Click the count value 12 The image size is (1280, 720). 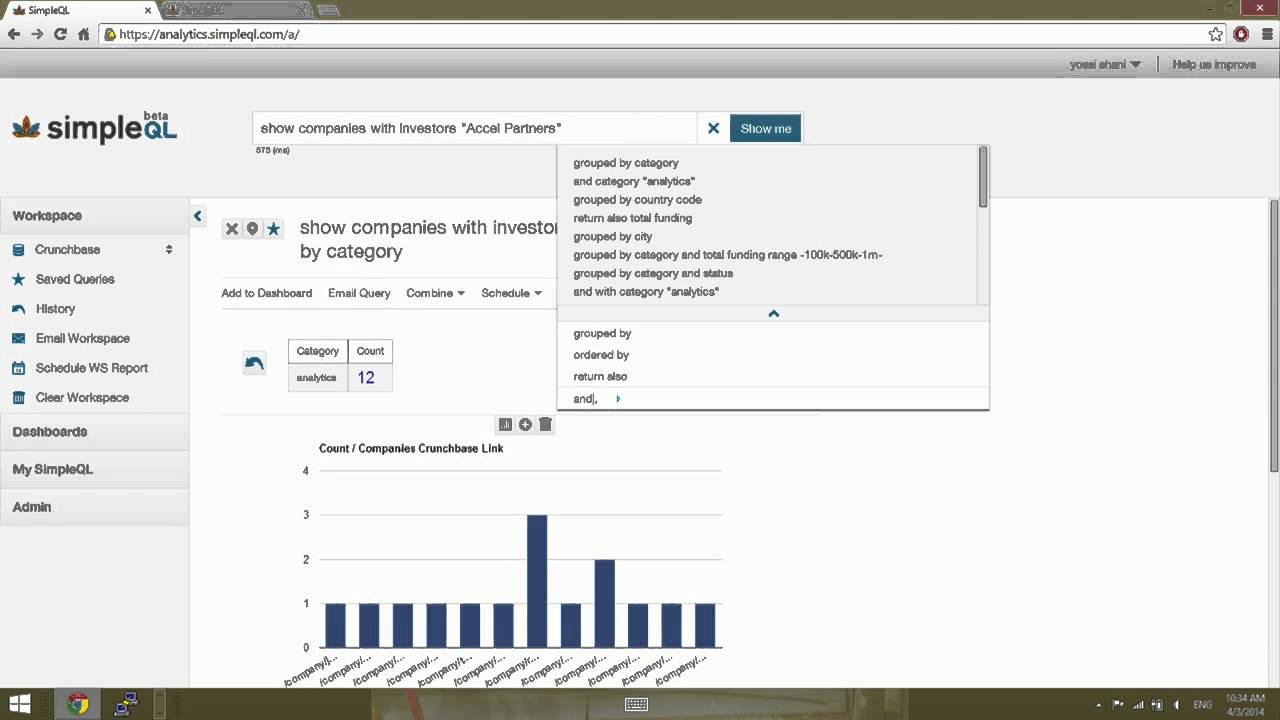coord(366,378)
